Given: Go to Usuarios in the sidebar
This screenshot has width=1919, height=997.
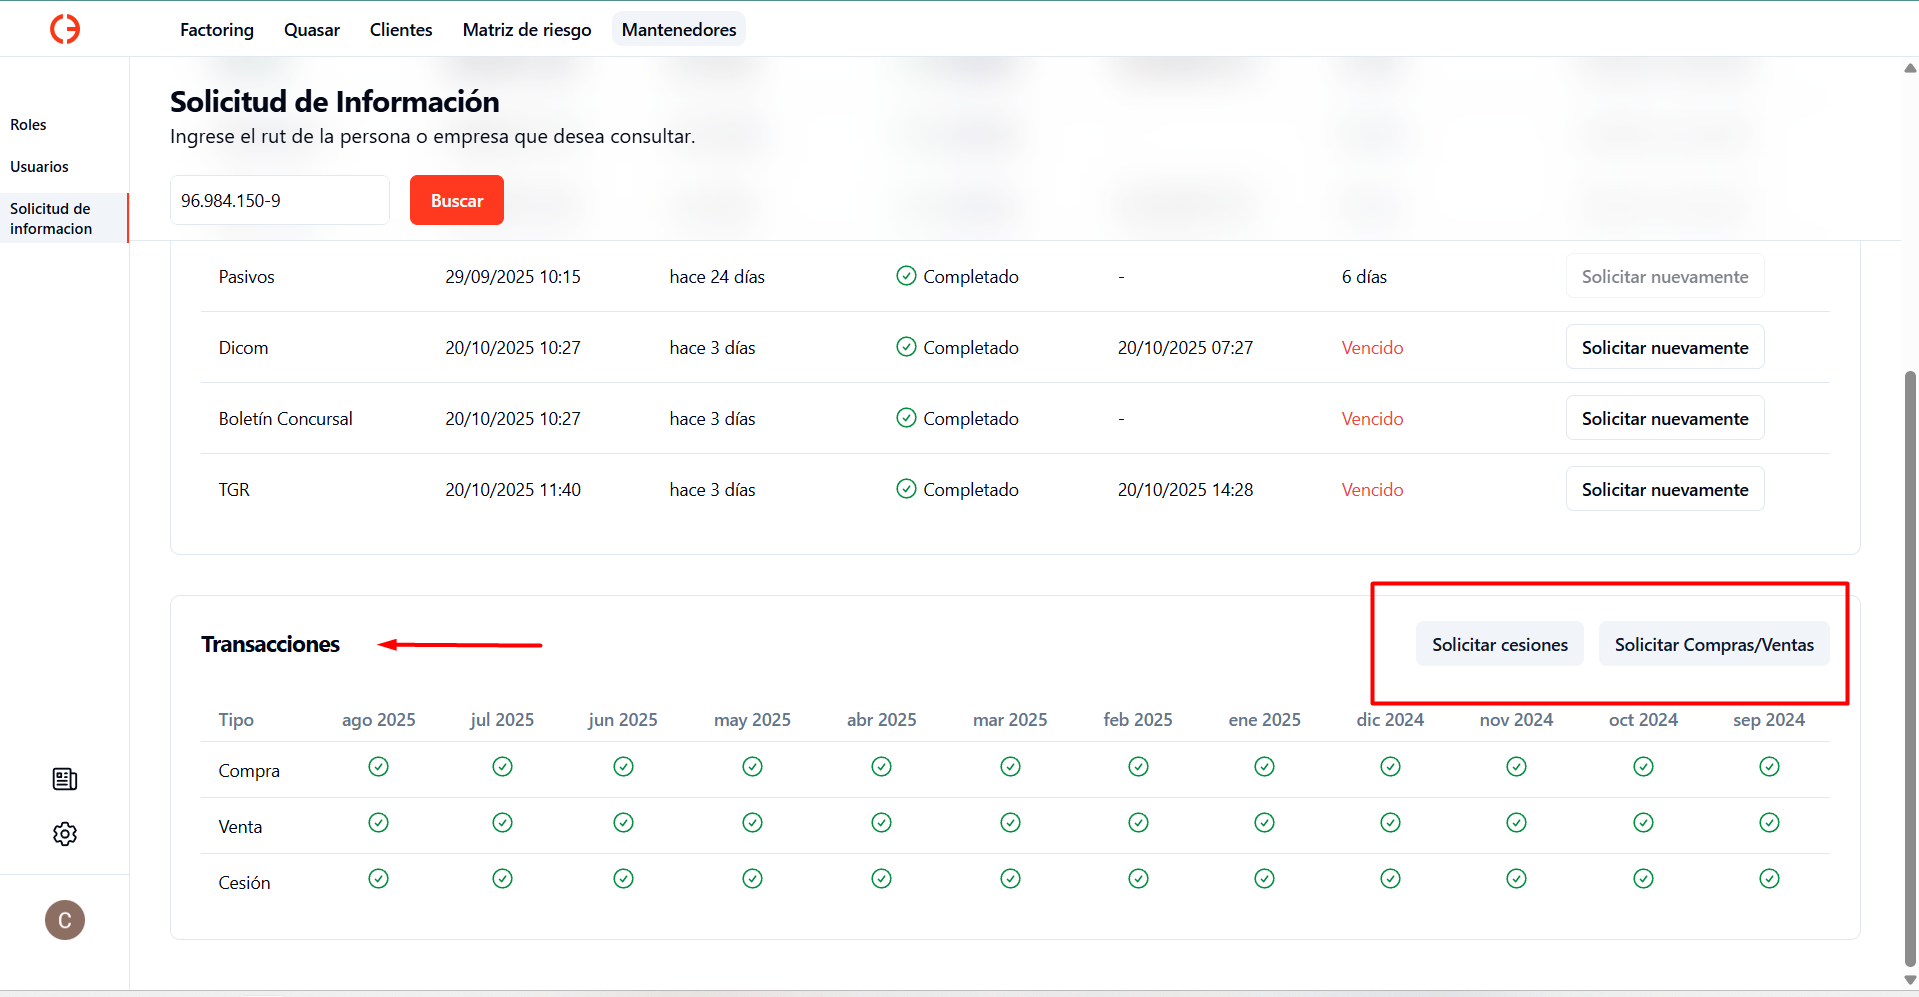Looking at the screenshot, I should point(40,167).
